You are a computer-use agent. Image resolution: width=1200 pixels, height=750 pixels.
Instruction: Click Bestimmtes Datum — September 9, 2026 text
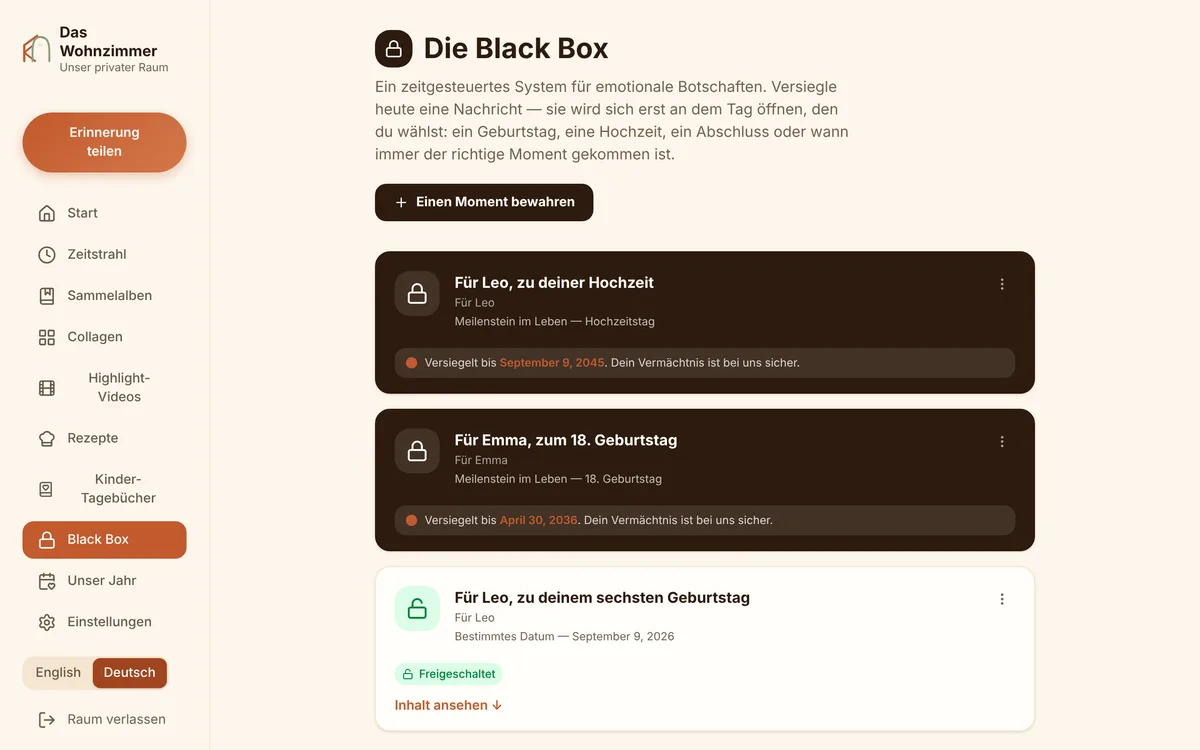point(564,636)
